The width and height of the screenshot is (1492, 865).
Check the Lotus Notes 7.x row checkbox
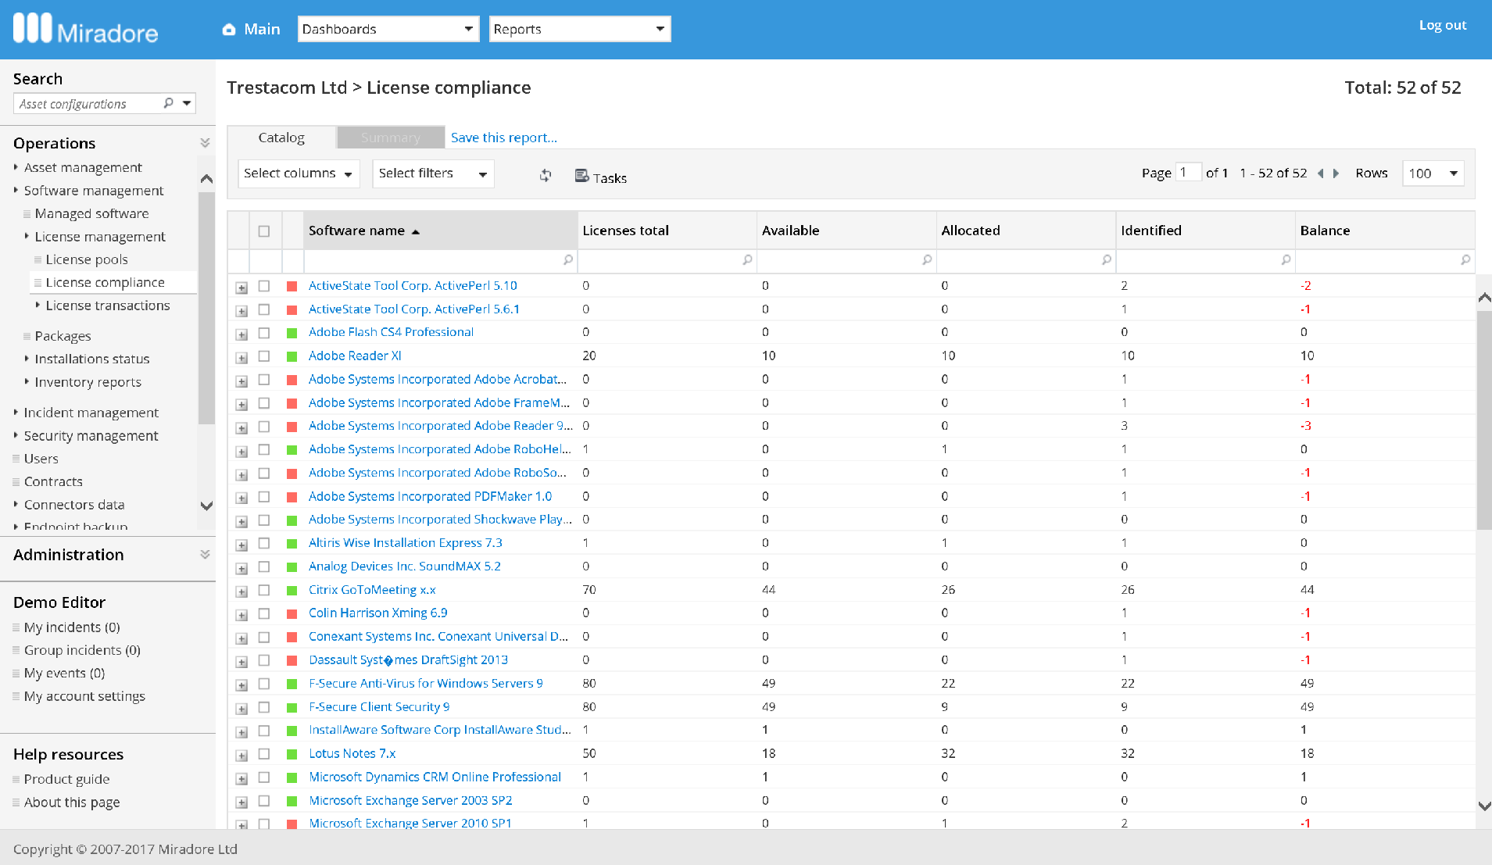tap(264, 754)
